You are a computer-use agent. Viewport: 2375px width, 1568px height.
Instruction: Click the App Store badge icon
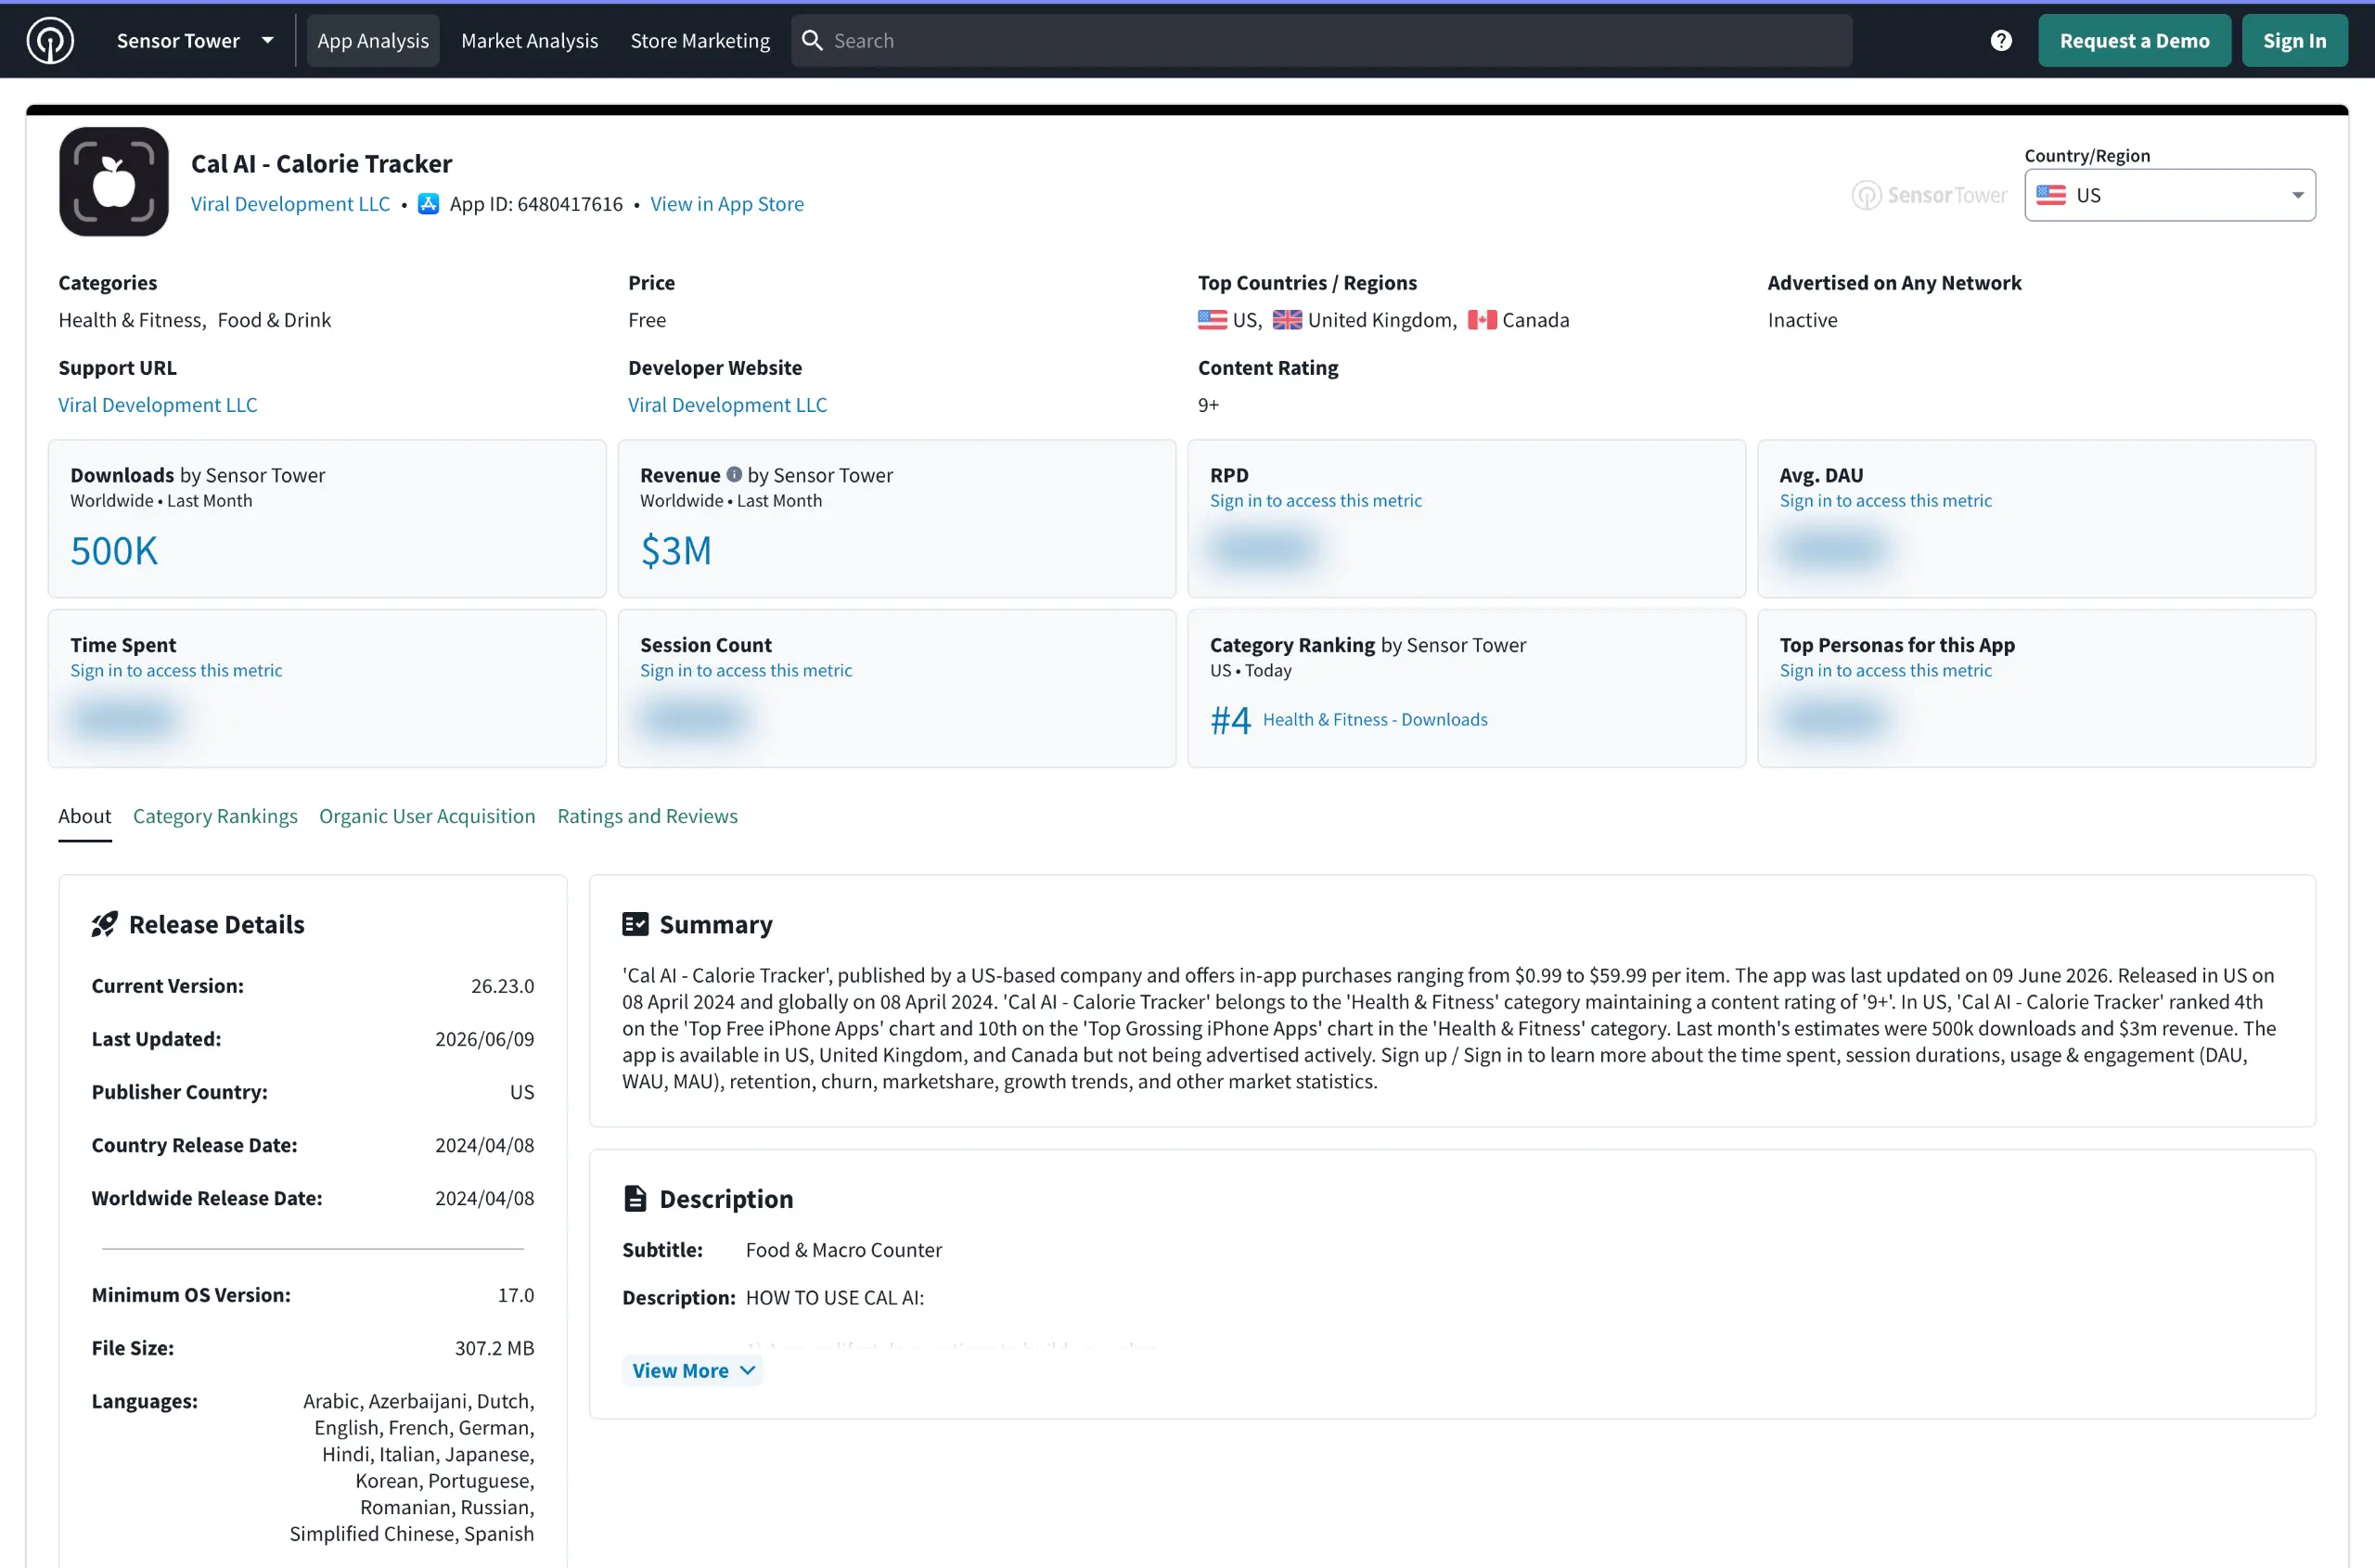pos(428,204)
